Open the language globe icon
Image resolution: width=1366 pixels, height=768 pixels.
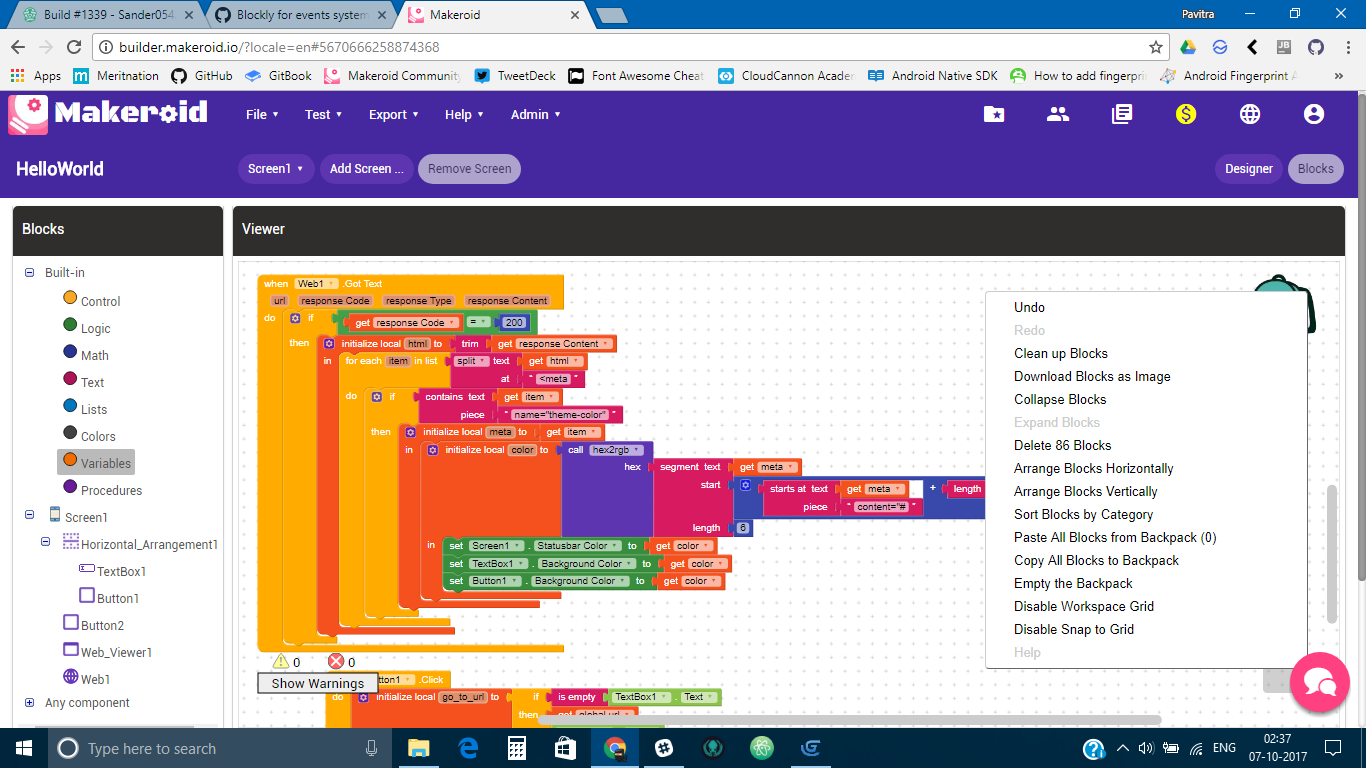1250,114
